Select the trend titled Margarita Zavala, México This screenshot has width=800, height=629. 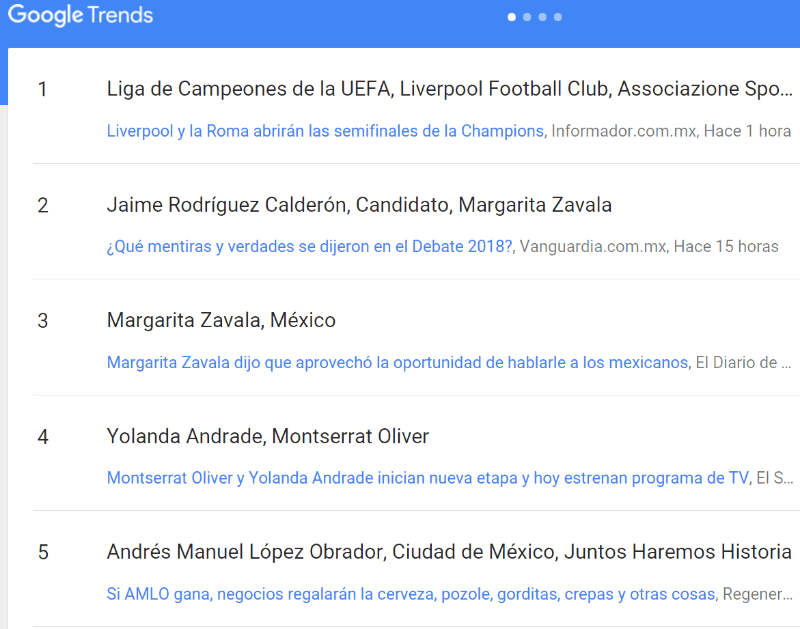click(221, 321)
